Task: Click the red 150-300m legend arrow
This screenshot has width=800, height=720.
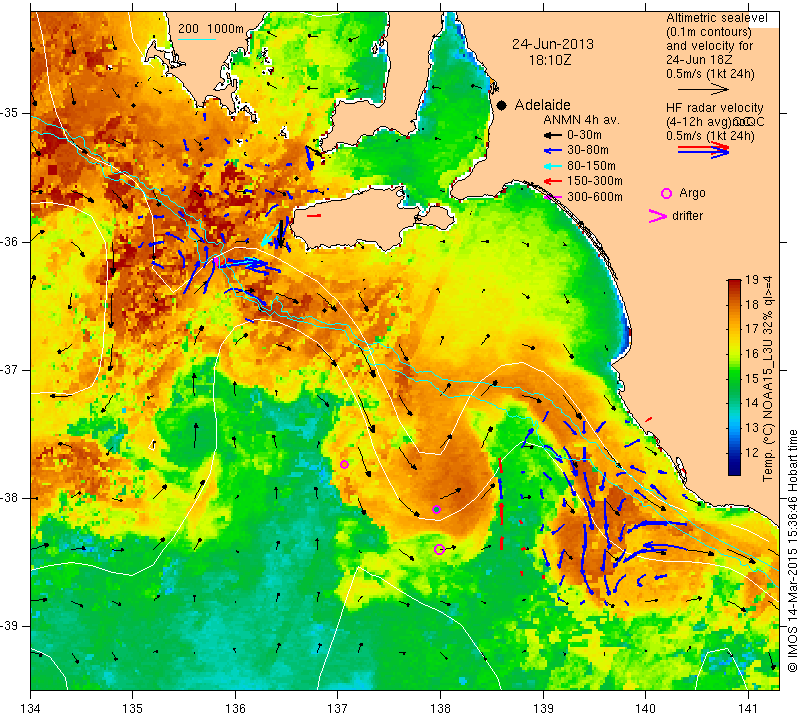Action: pyautogui.click(x=552, y=181)
